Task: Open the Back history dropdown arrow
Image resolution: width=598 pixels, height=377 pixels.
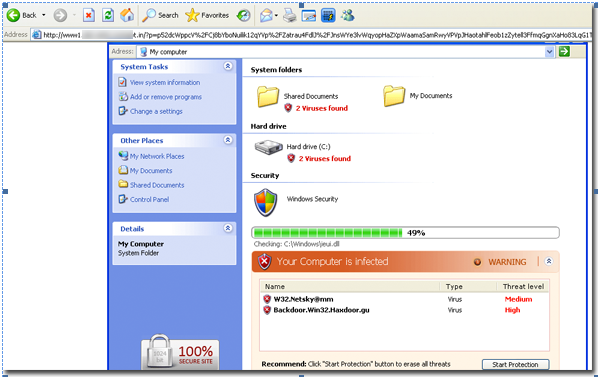Action: (43, 15)
